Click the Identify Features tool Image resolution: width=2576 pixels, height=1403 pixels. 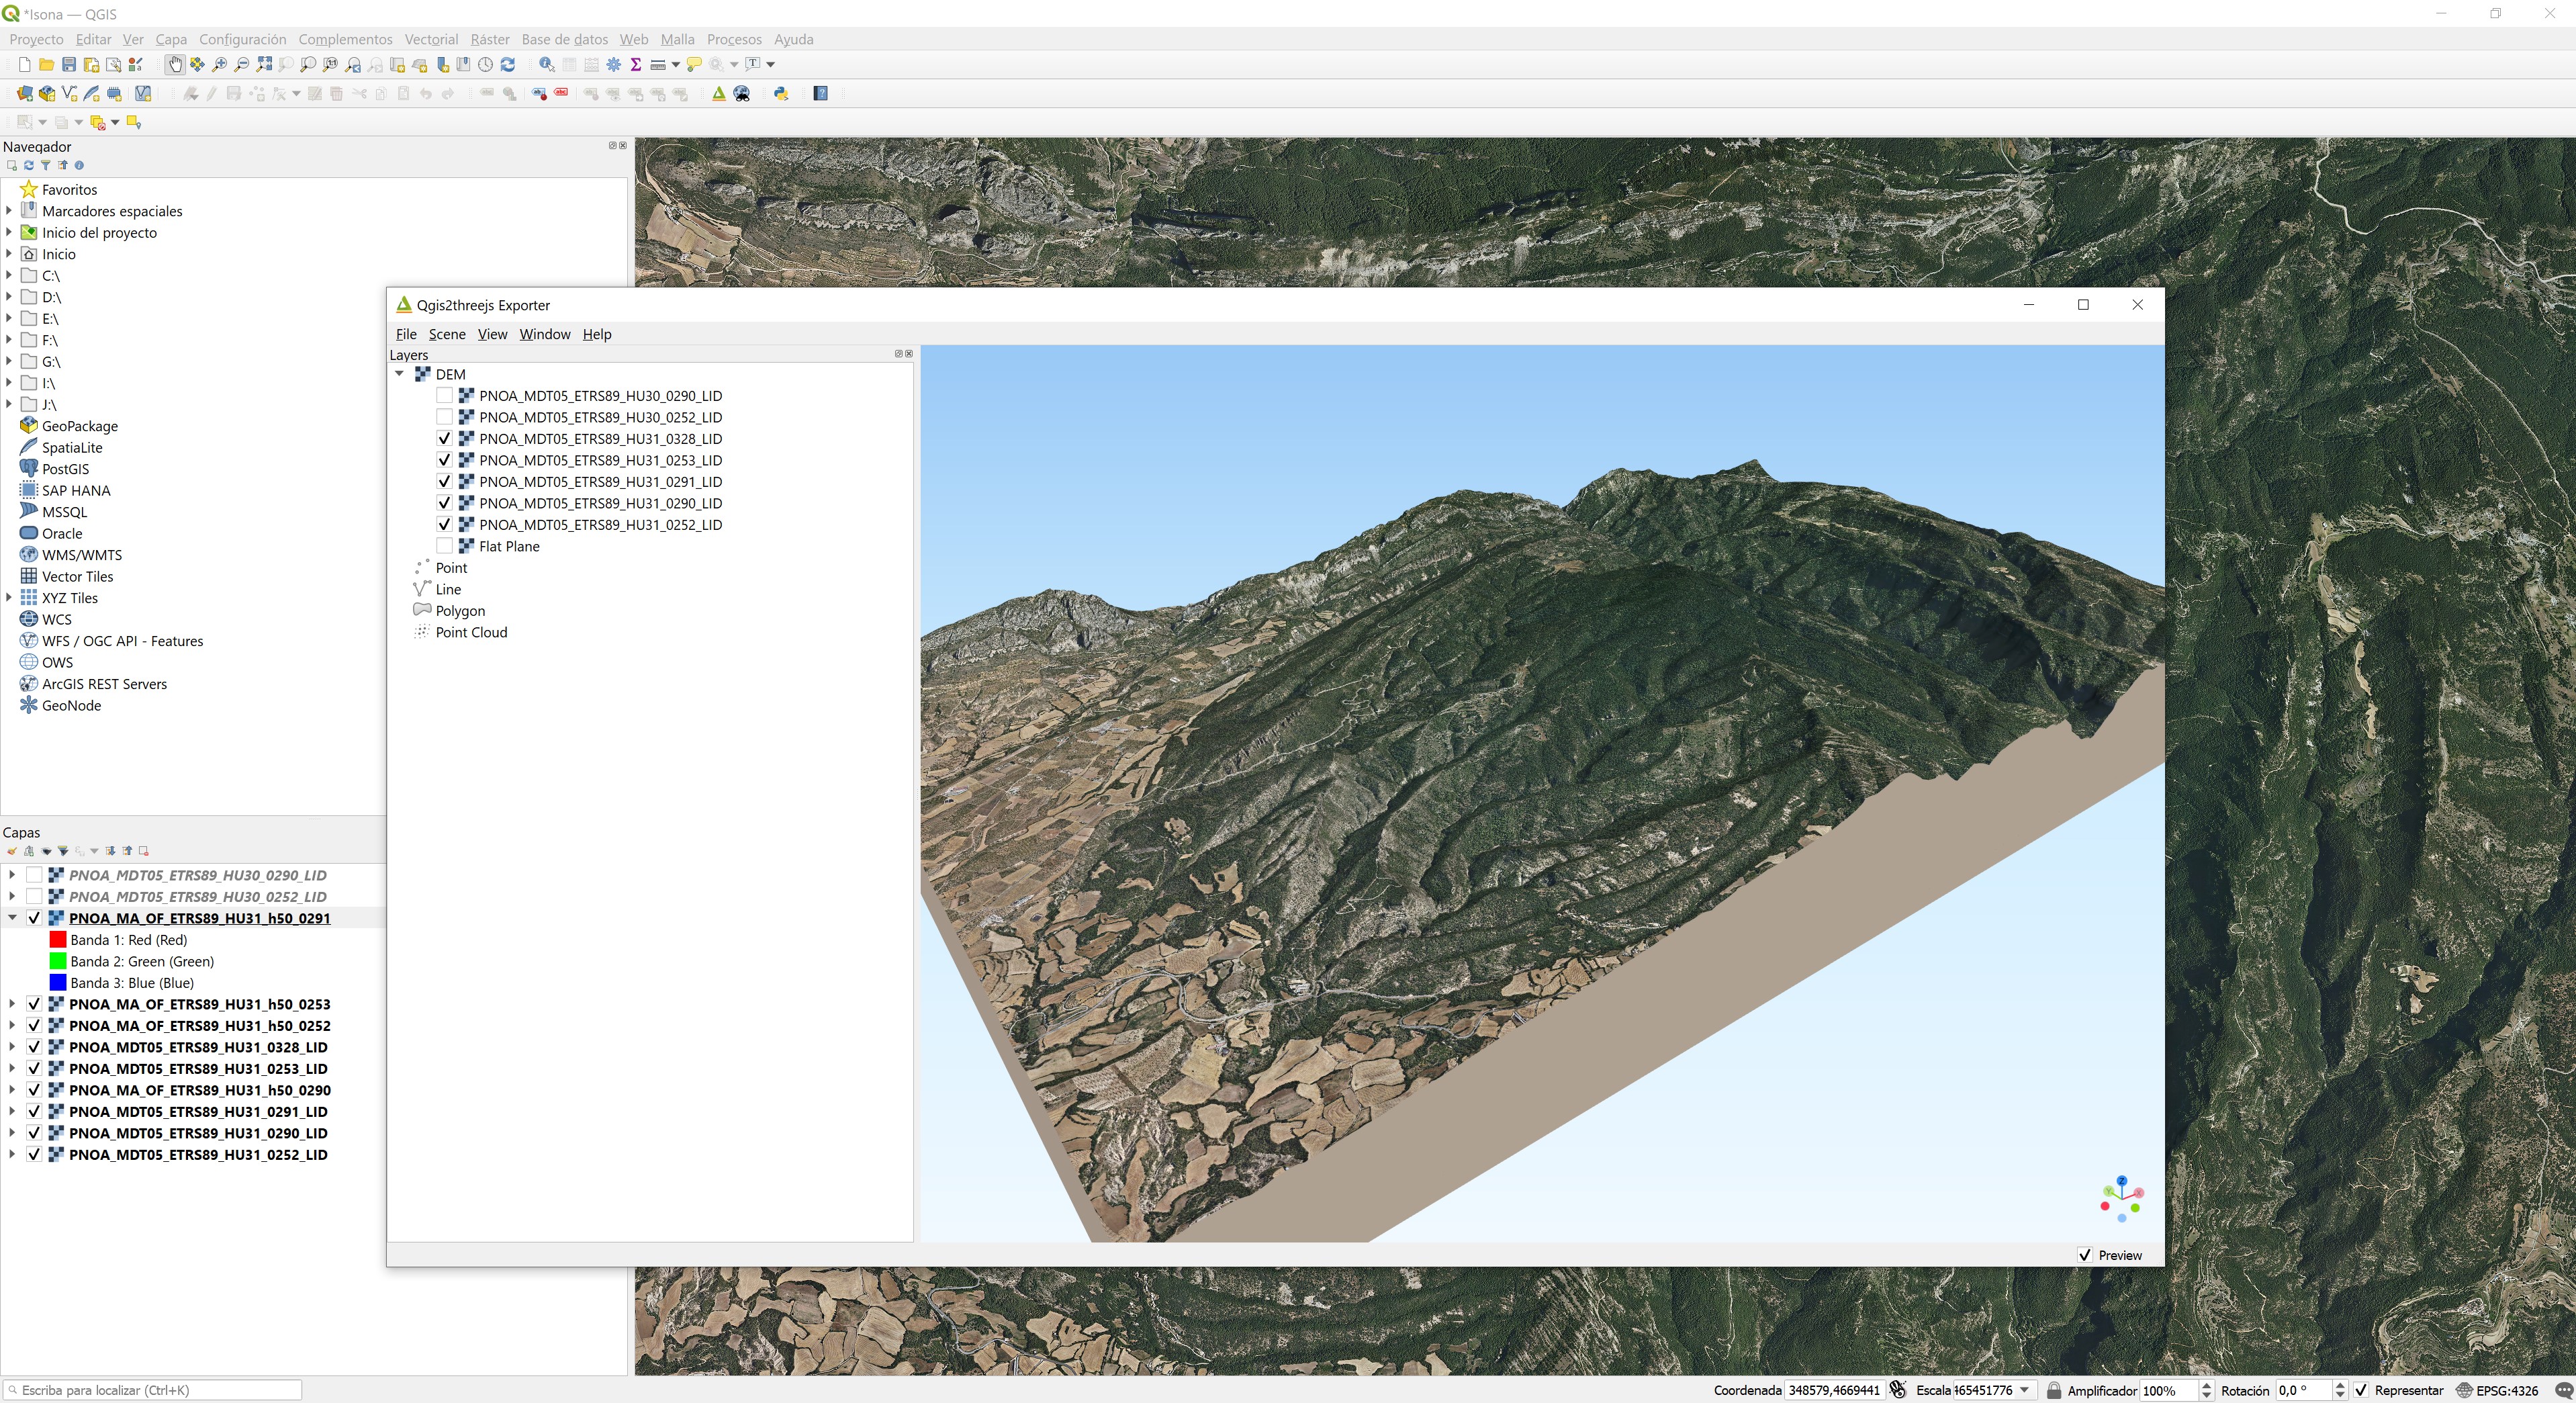click(546, 64)
